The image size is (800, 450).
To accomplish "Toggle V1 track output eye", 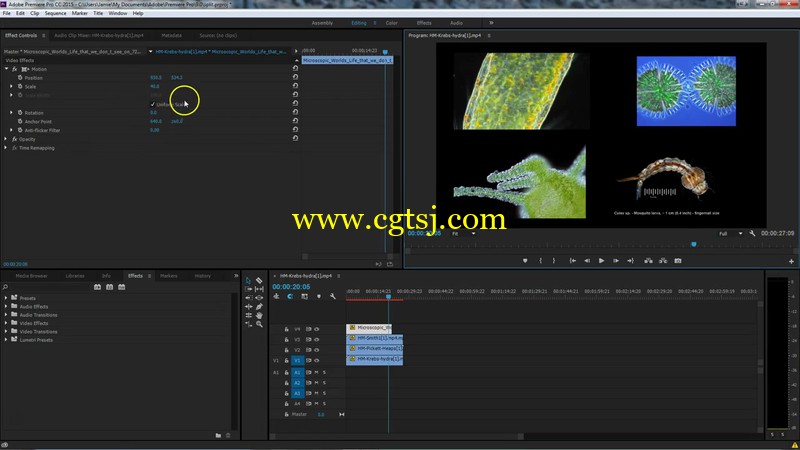I will point(317,360).
